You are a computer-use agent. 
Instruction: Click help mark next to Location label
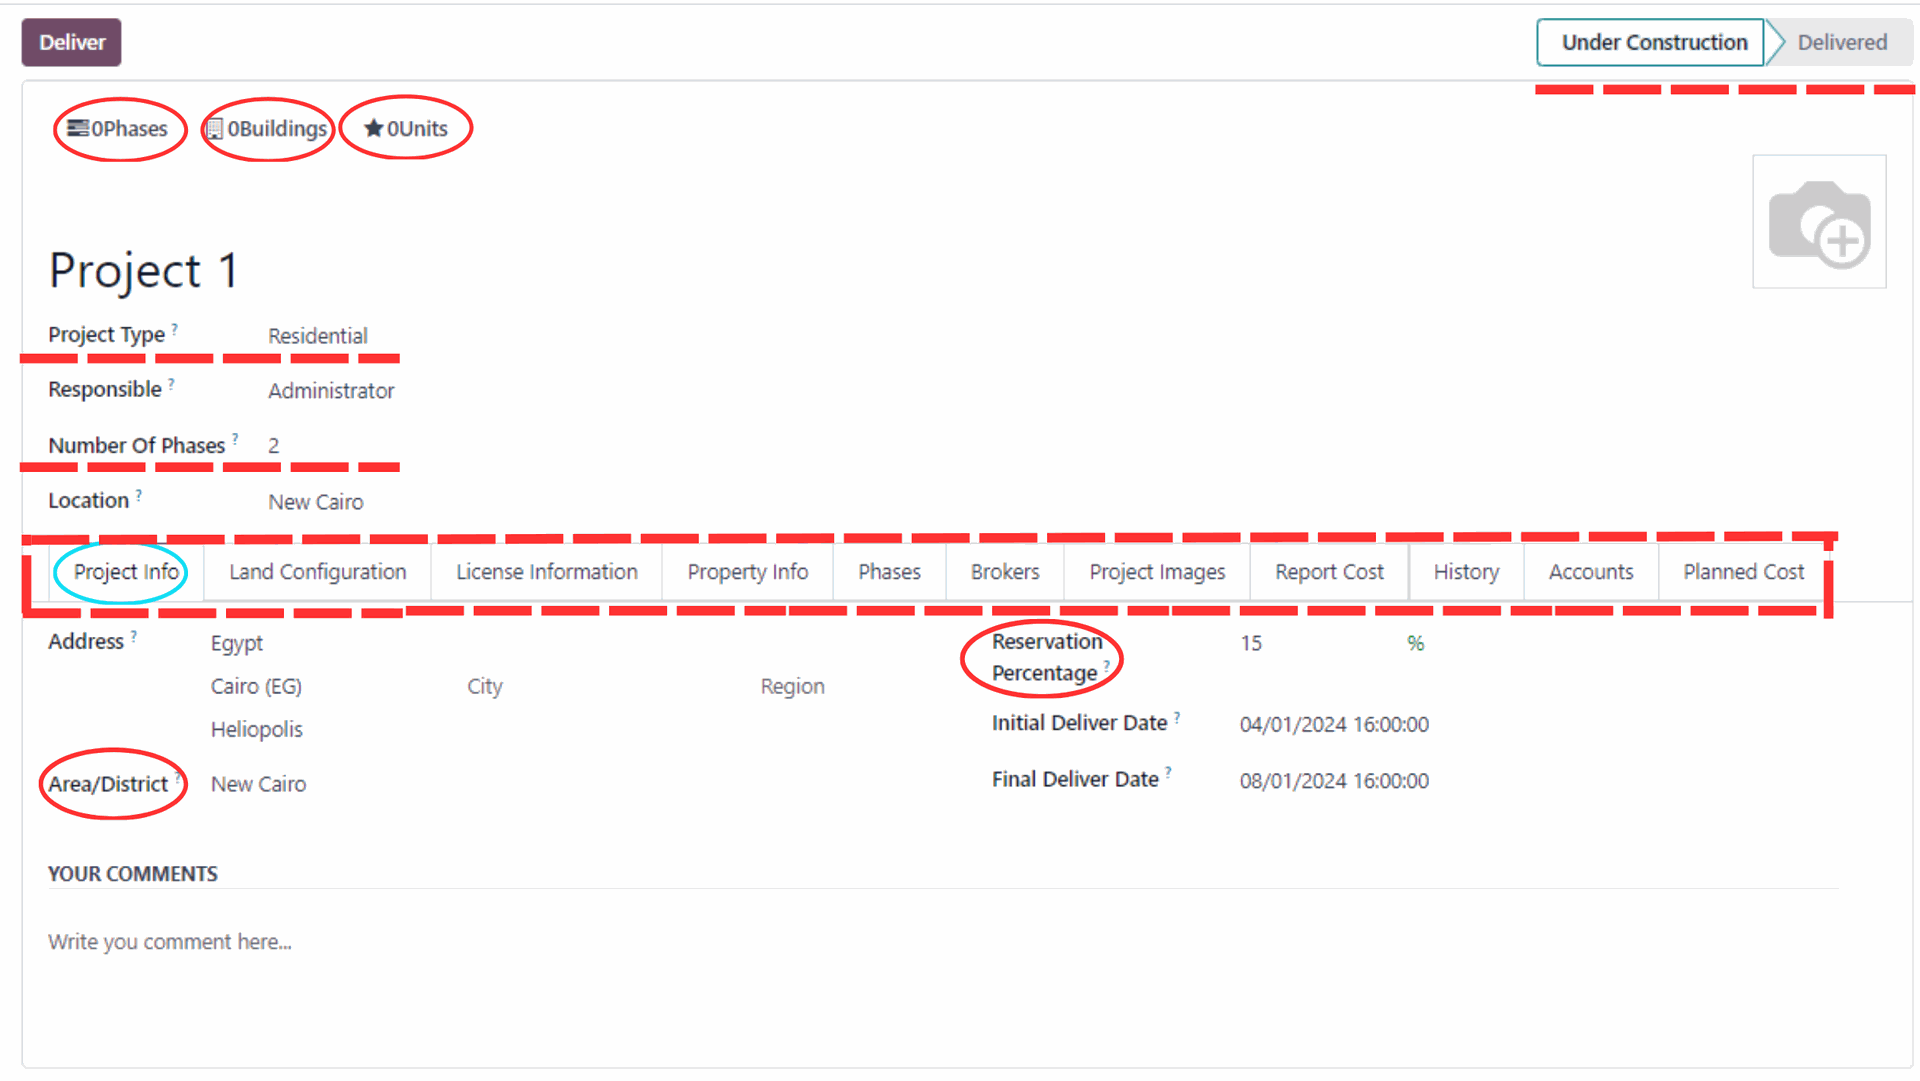(139, 494)
